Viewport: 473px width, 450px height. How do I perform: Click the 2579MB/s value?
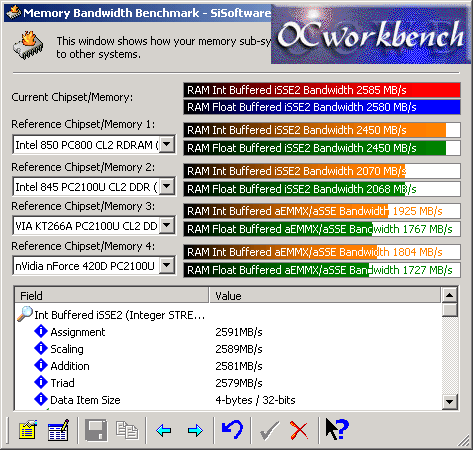(239, 383)
